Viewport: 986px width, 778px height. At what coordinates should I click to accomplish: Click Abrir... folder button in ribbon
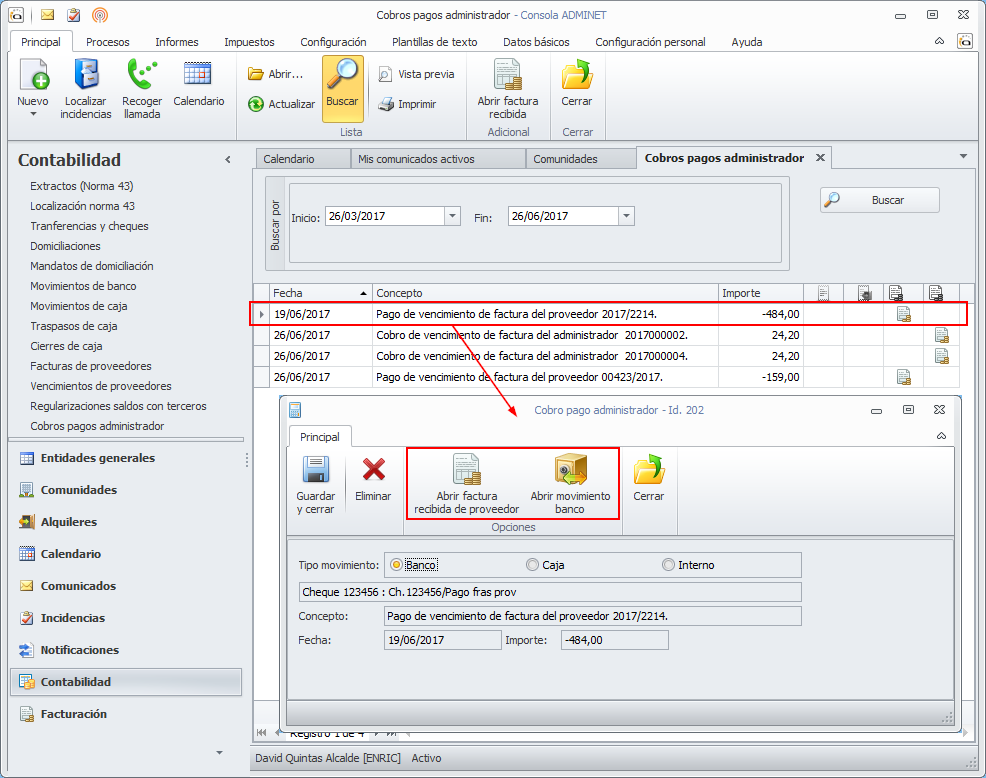coord(275,74)
